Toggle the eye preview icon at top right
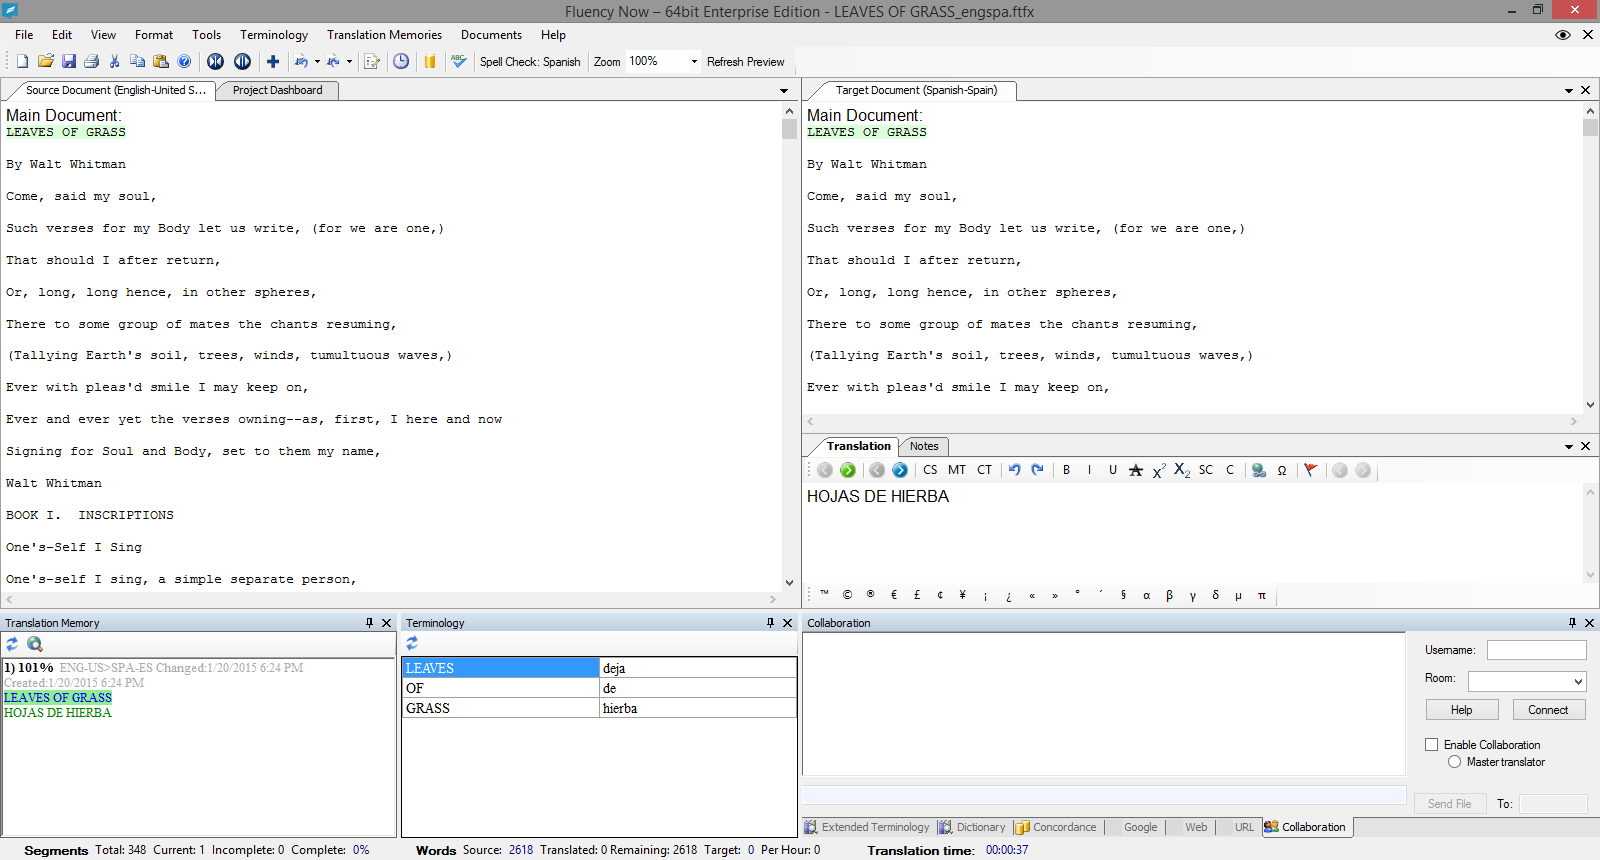Image resolution: width=1600 pixels, height=860 pixels. pos(1563,35)
